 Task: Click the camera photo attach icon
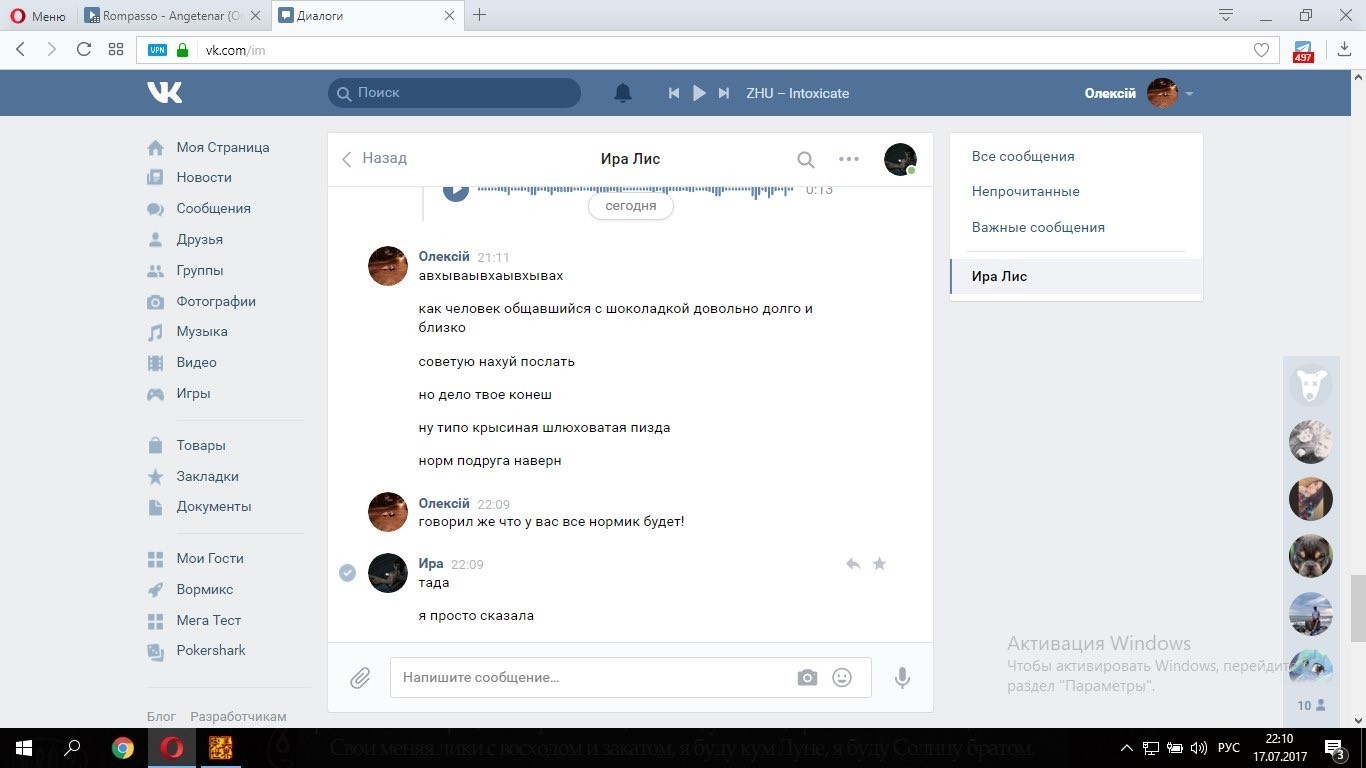[807, 678]
